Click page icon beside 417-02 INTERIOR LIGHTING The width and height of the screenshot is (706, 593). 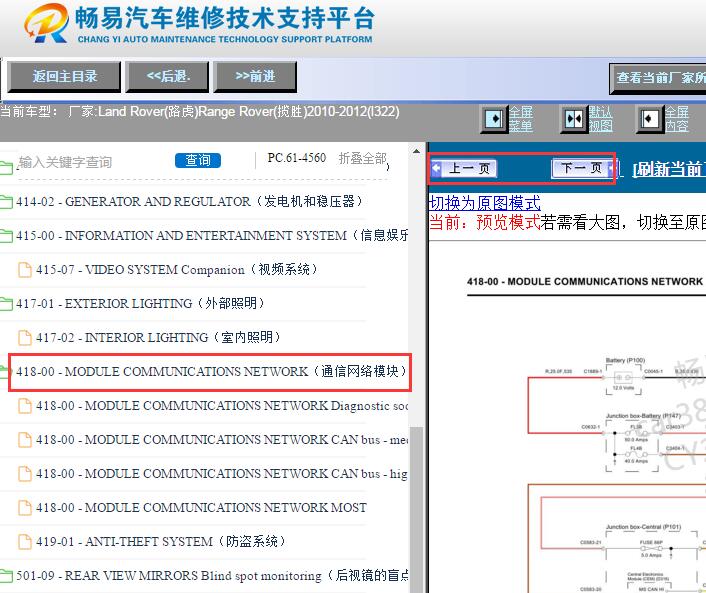coord(25,338)
